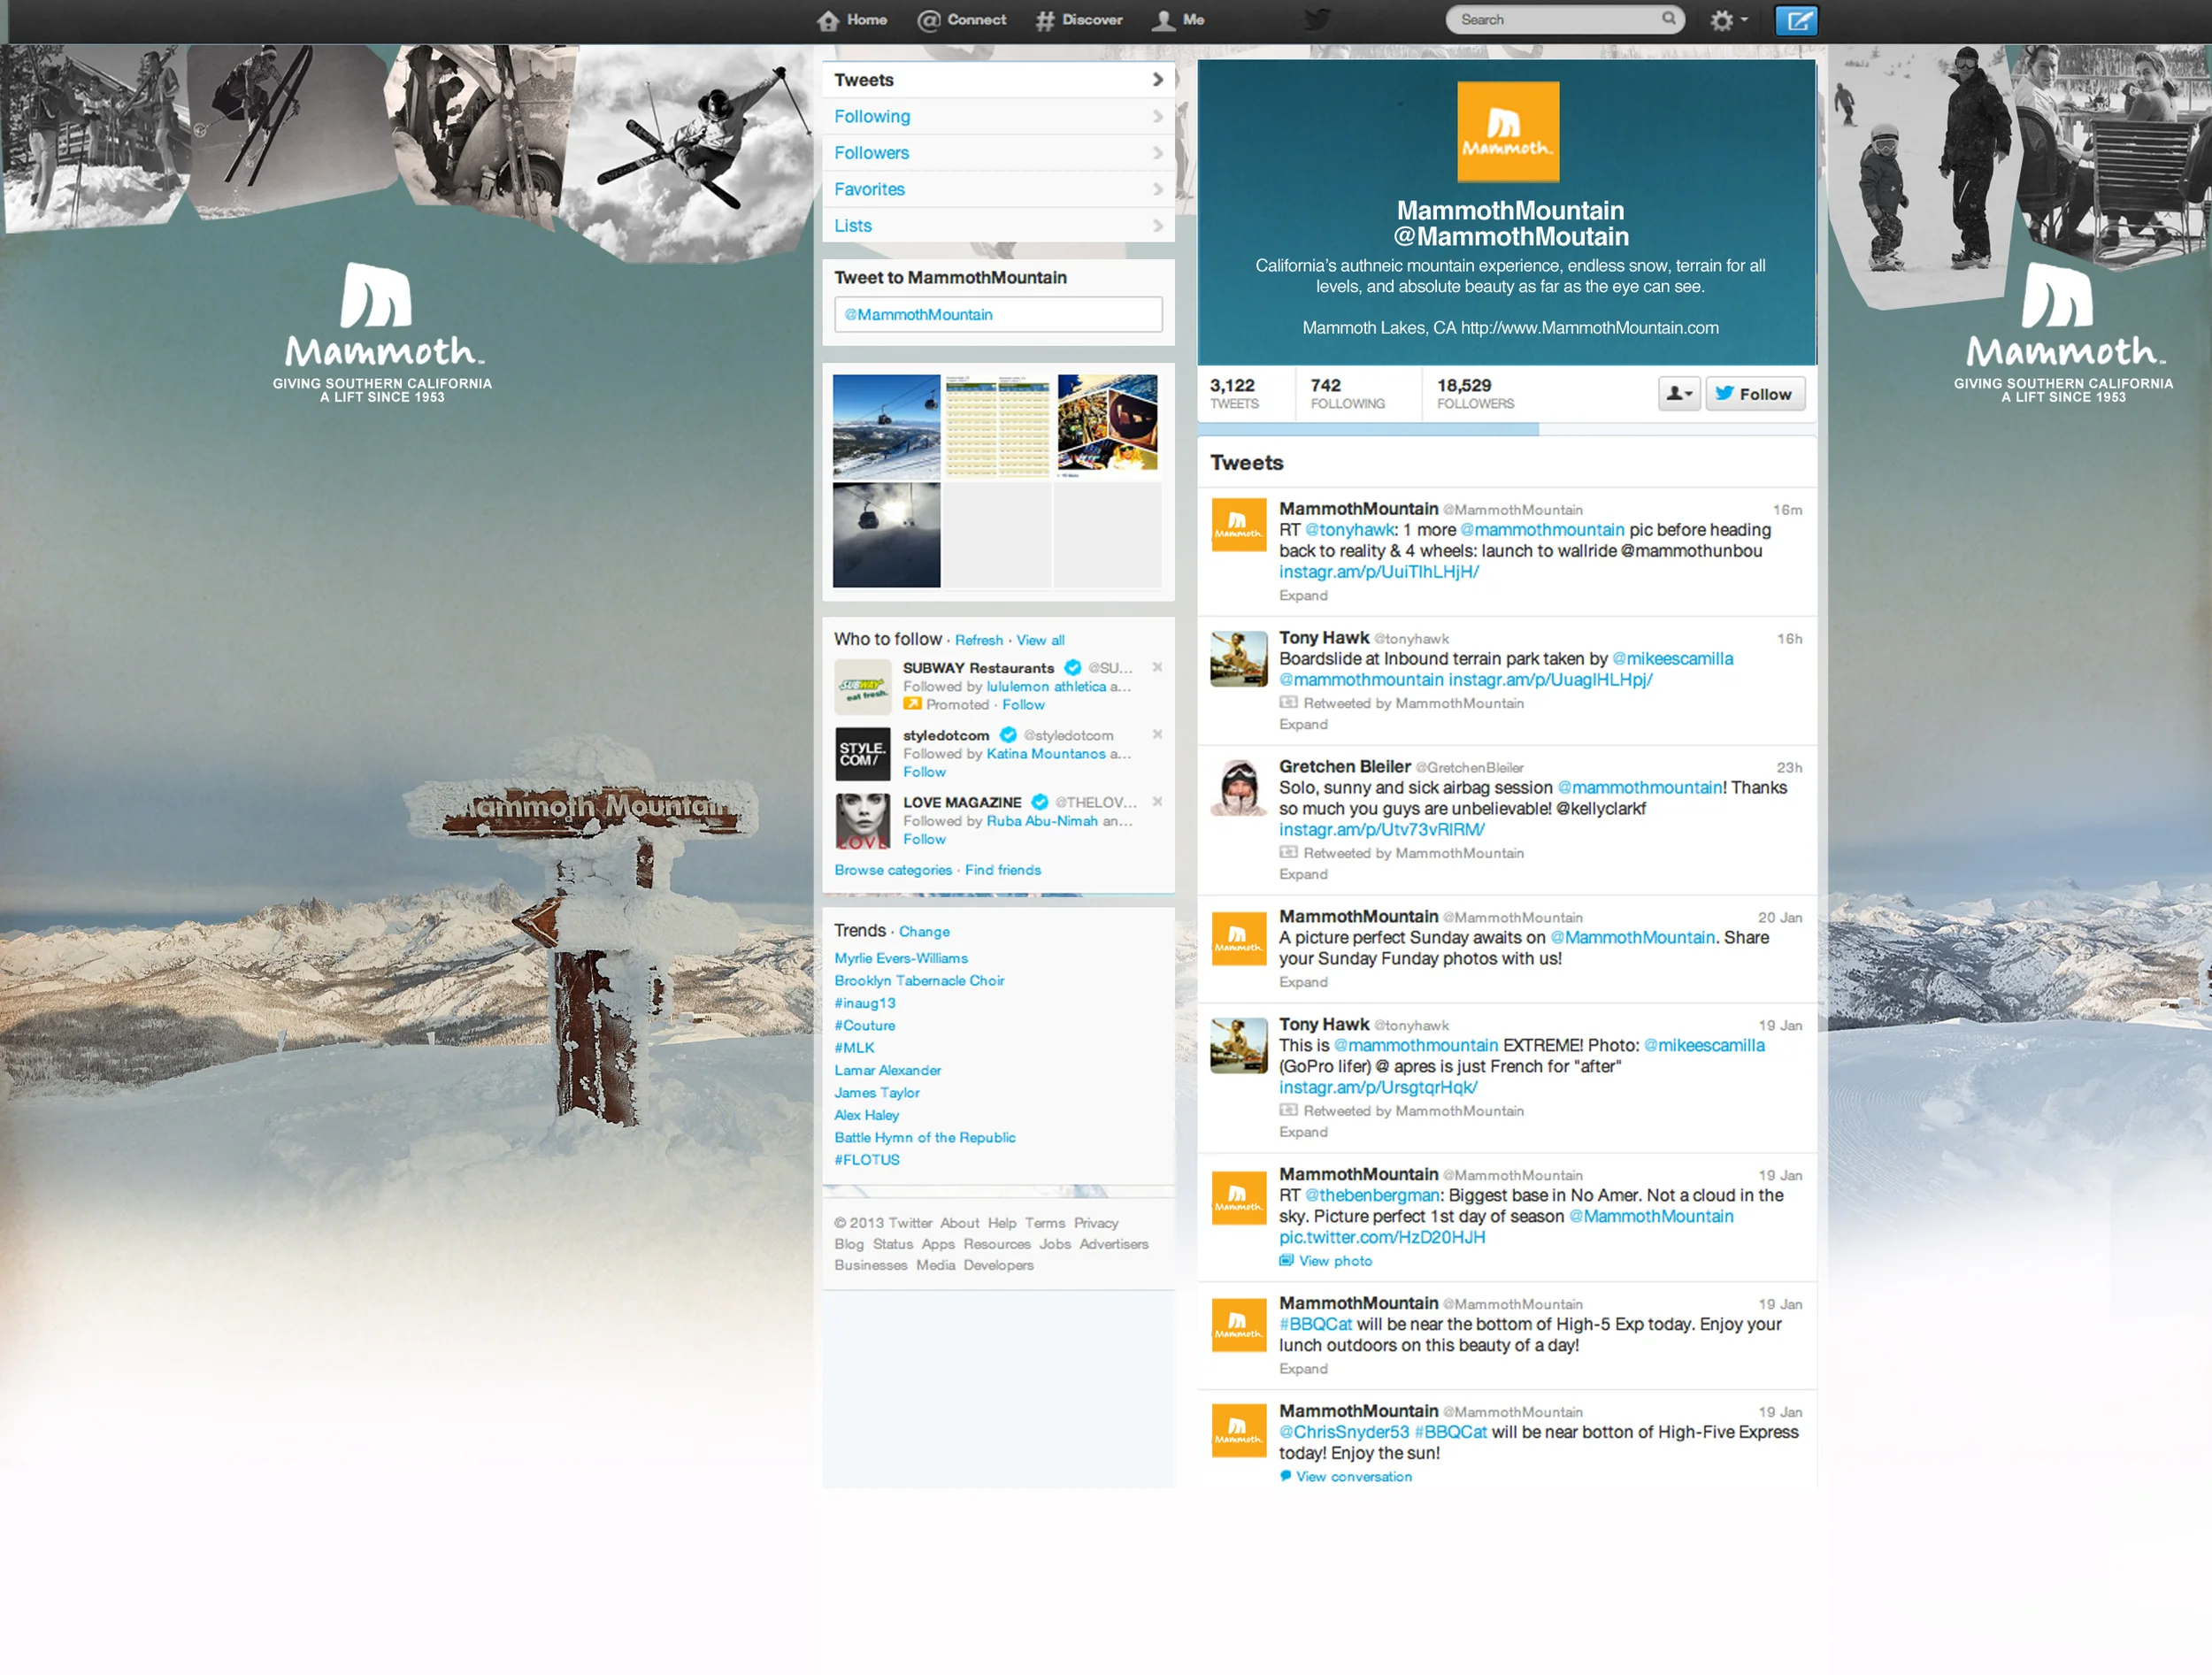Open the Connect tab in navigation
The image size is (2212, 1675).
pyautogui.click(x=961, y=20)
